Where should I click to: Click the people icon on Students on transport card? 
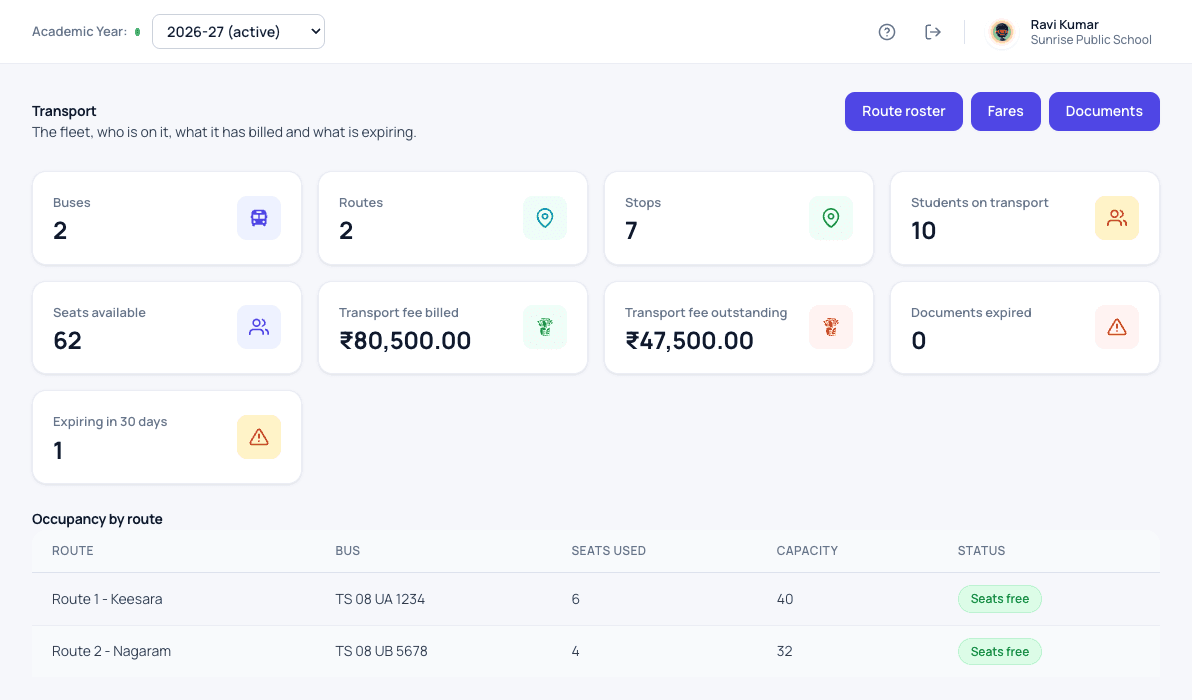coord(1117,218)
